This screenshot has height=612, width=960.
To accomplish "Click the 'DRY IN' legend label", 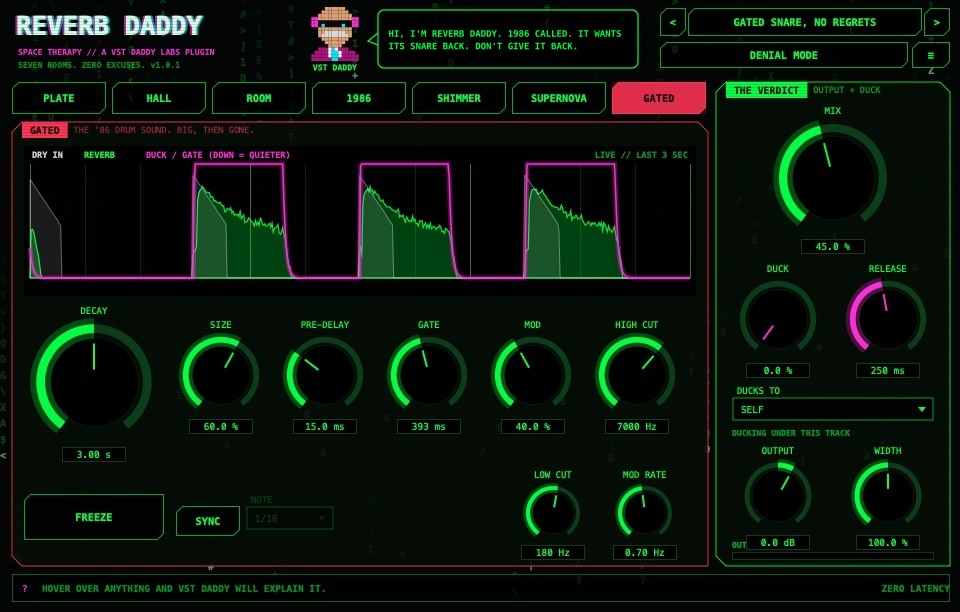I will click(x=47, y=155).
